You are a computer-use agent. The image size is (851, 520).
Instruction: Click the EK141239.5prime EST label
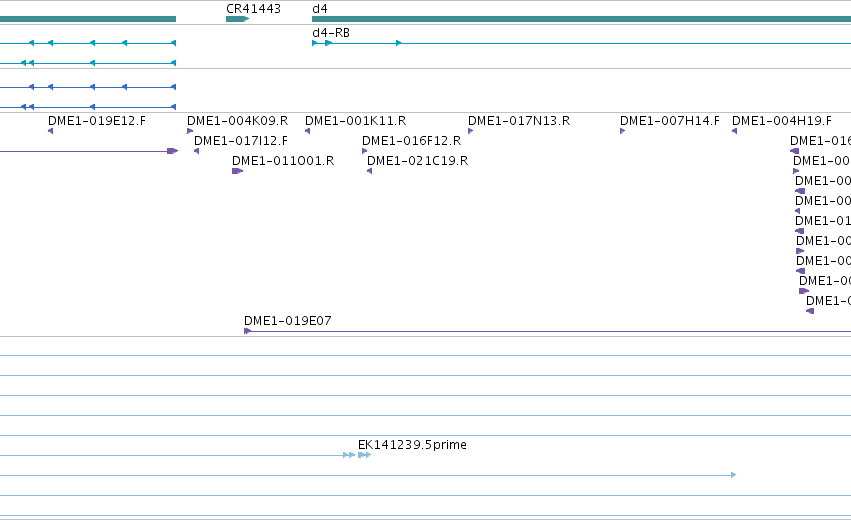[x=412, y=445]
